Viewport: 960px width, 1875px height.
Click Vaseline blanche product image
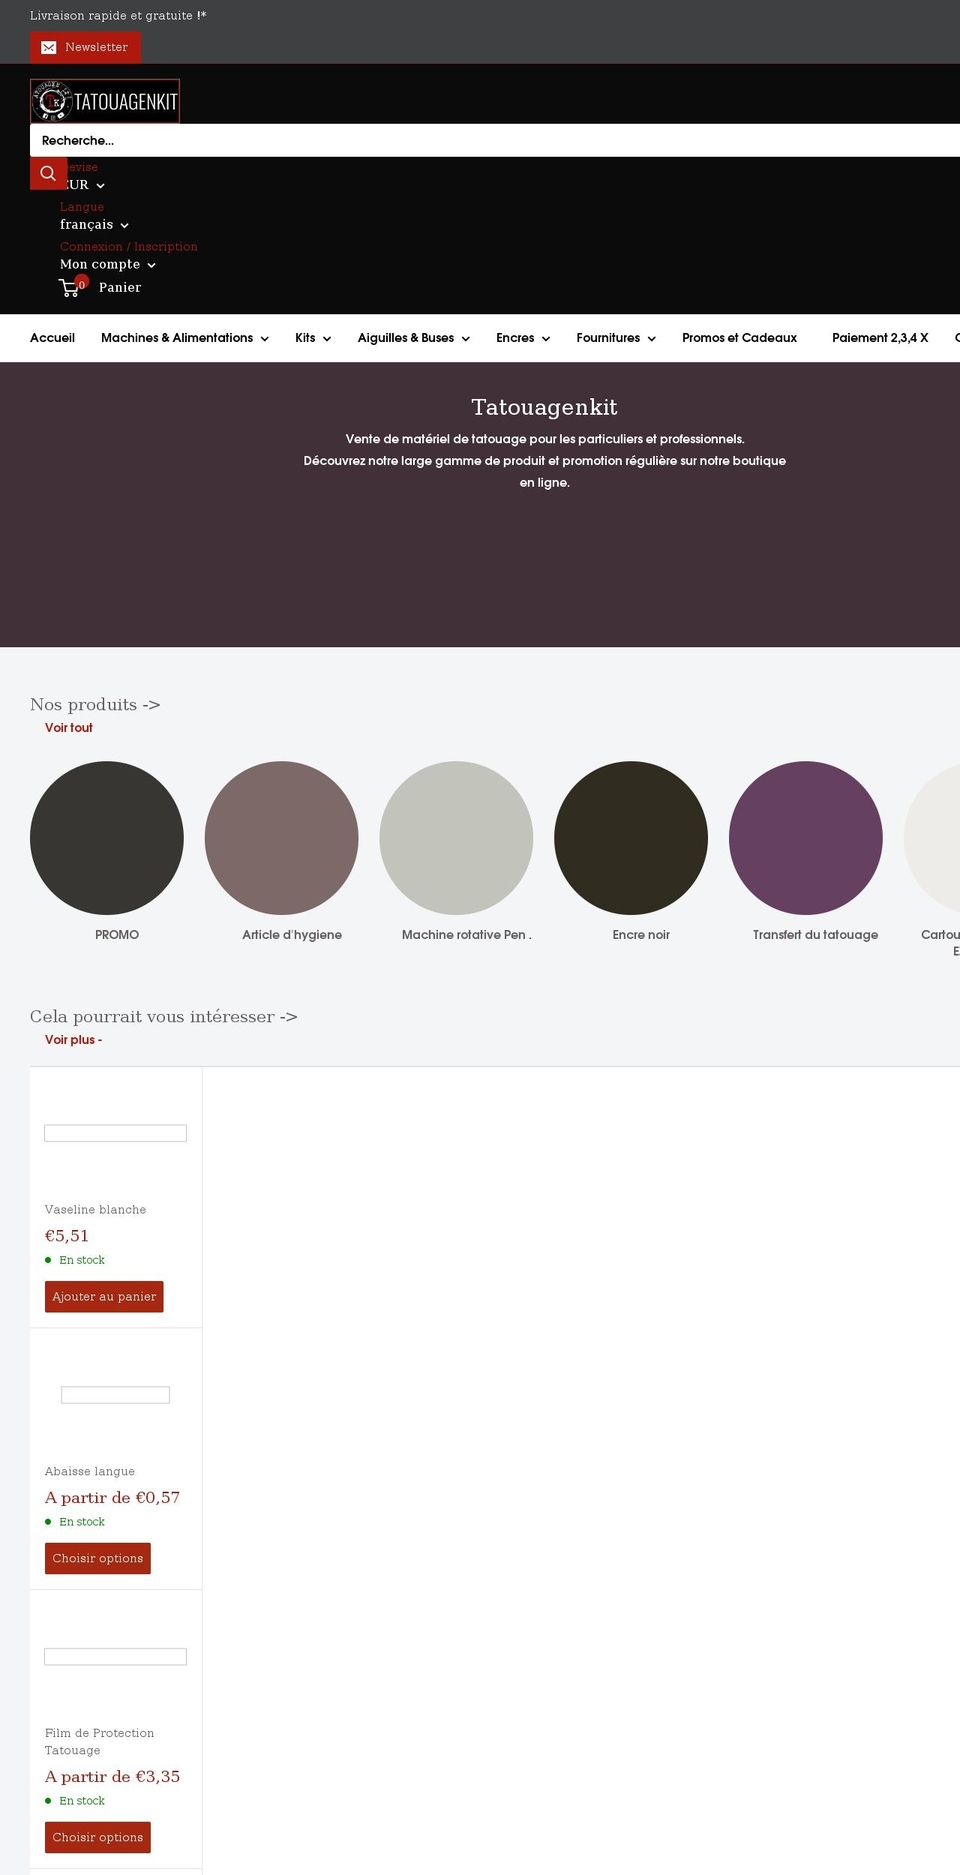116,1134
